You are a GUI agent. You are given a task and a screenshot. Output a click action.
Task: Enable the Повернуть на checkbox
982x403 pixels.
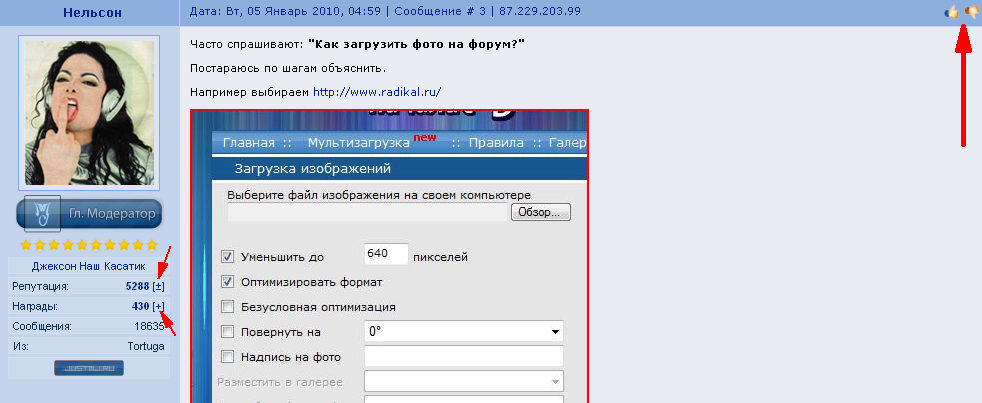pyautogui.click(x=227, y=332)
